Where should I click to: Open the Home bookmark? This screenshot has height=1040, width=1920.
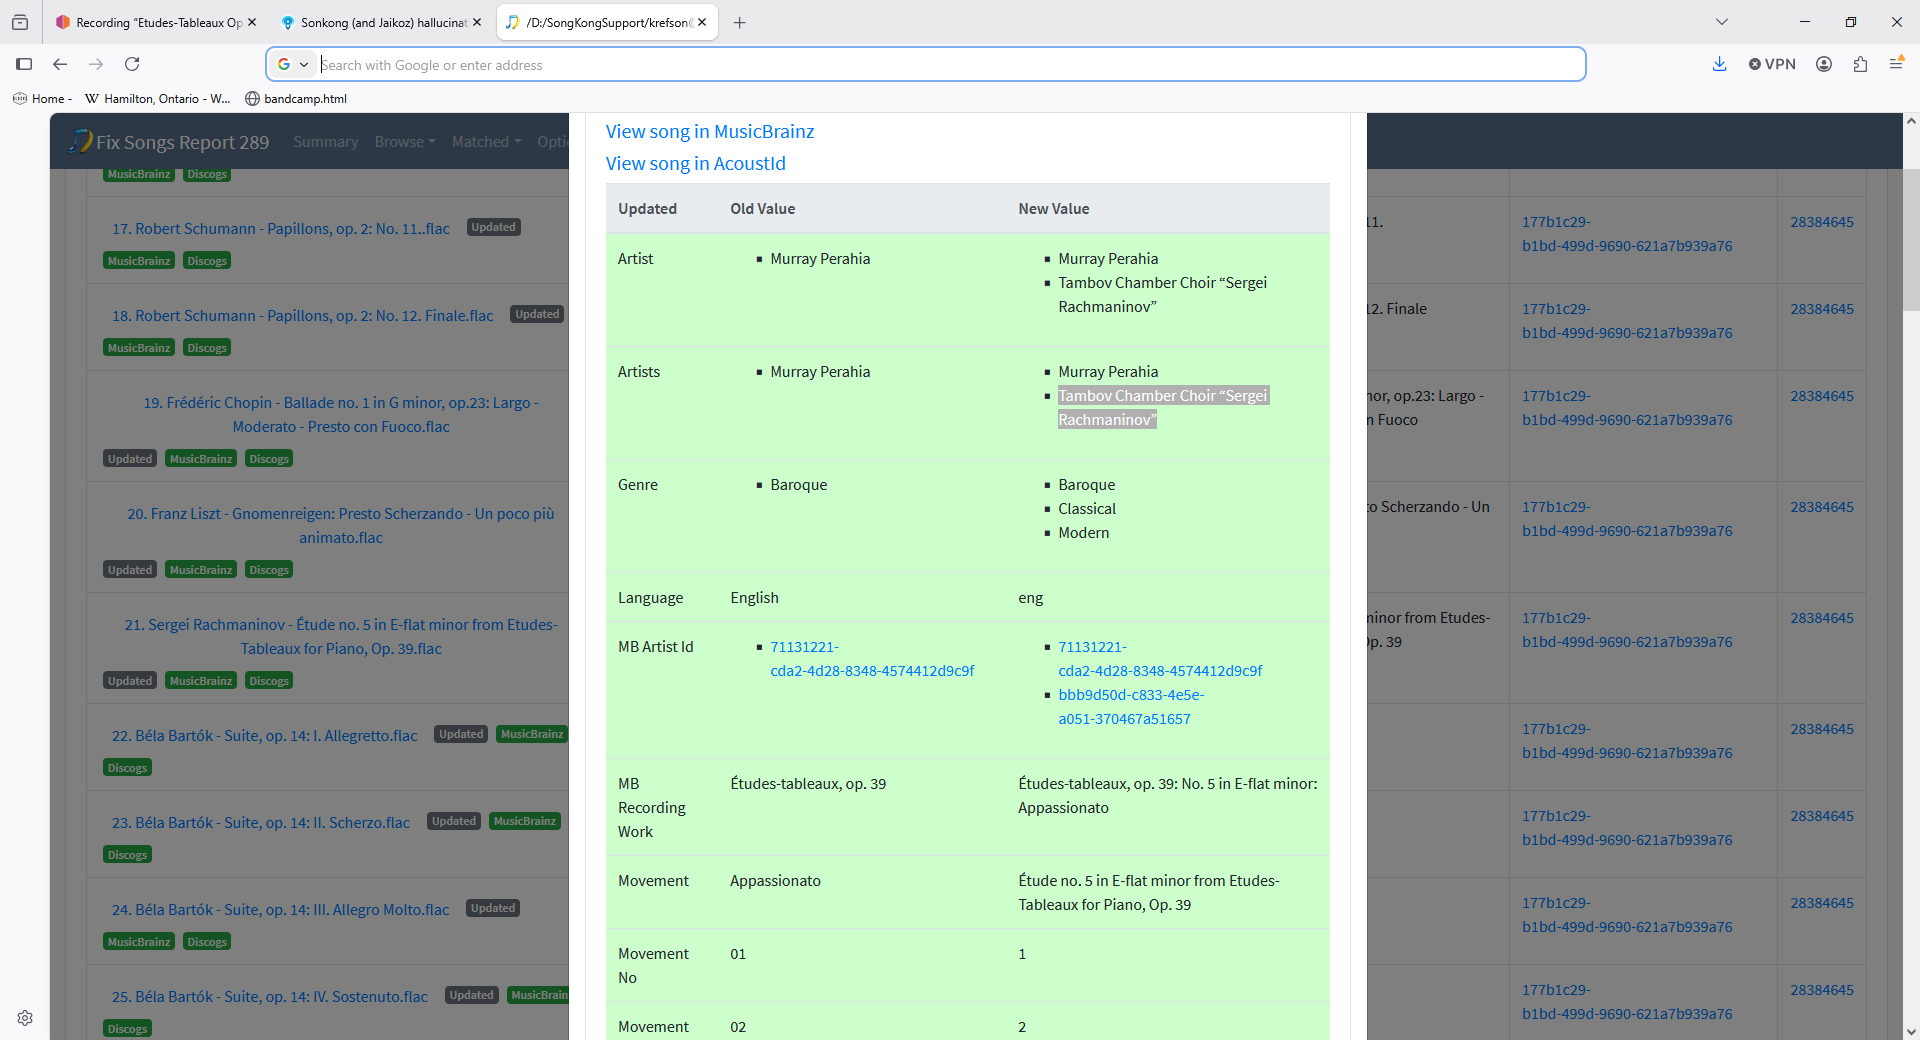pyautogui.click(x=41, y=98)
